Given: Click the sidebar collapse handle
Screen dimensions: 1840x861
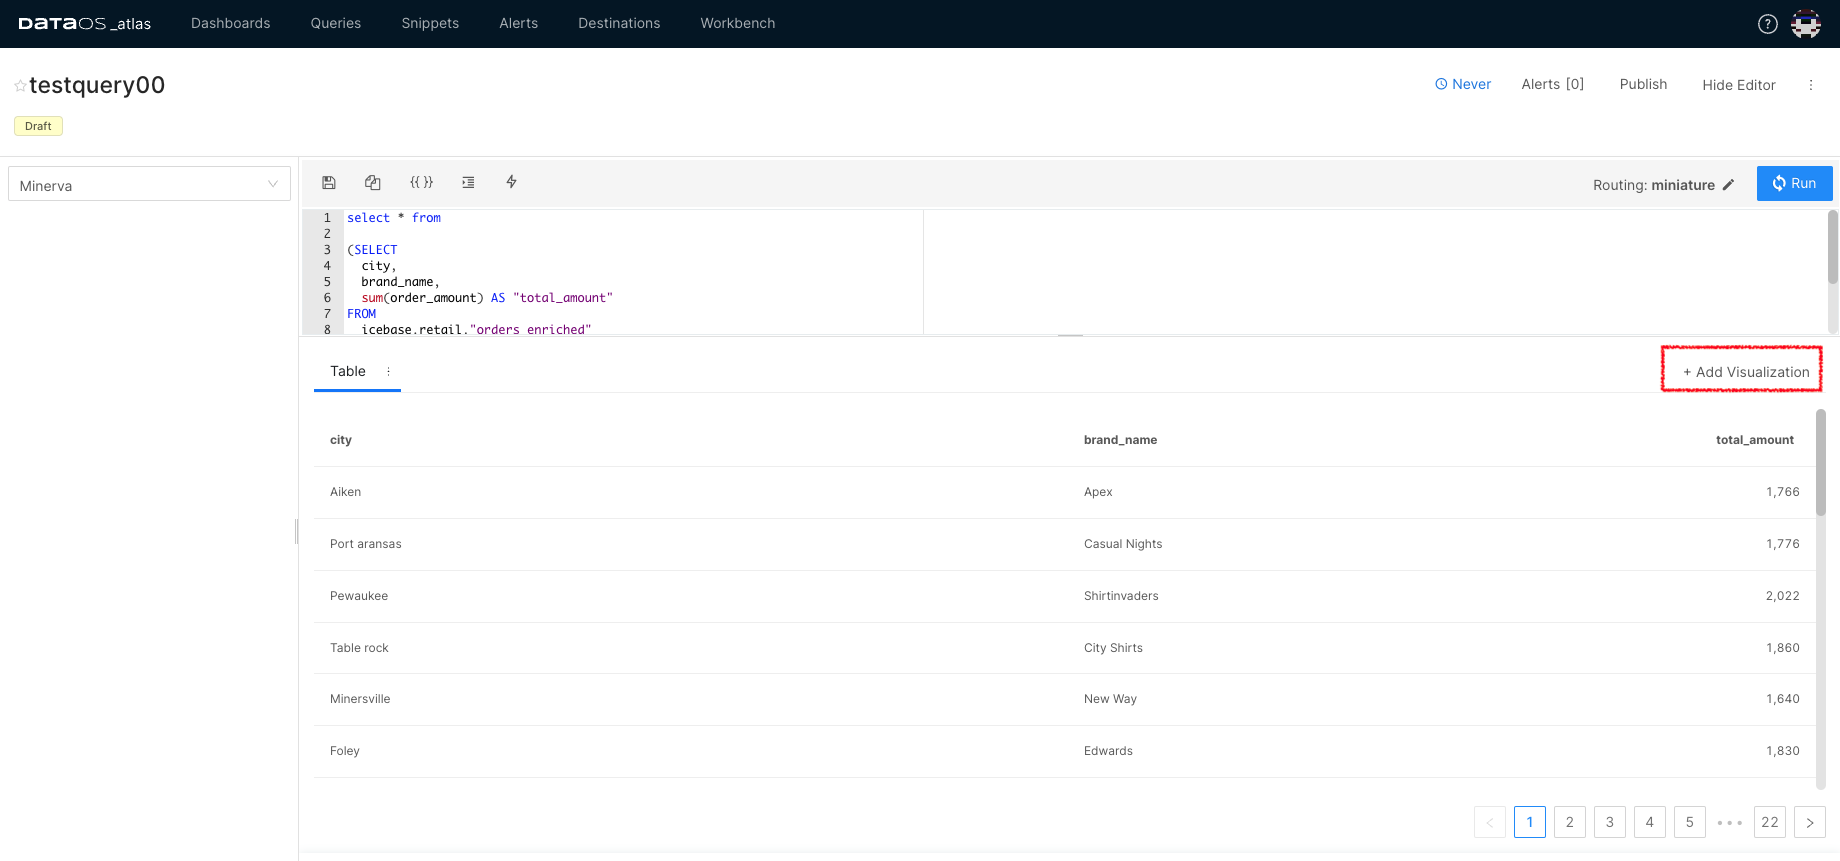Looking at the screenshot, I should click(297, 531).
